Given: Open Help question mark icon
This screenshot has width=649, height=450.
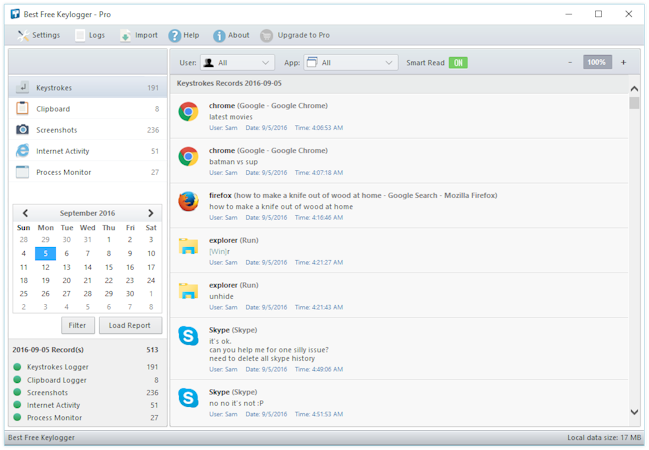Looking at the screenshot, I should (175, 36).
